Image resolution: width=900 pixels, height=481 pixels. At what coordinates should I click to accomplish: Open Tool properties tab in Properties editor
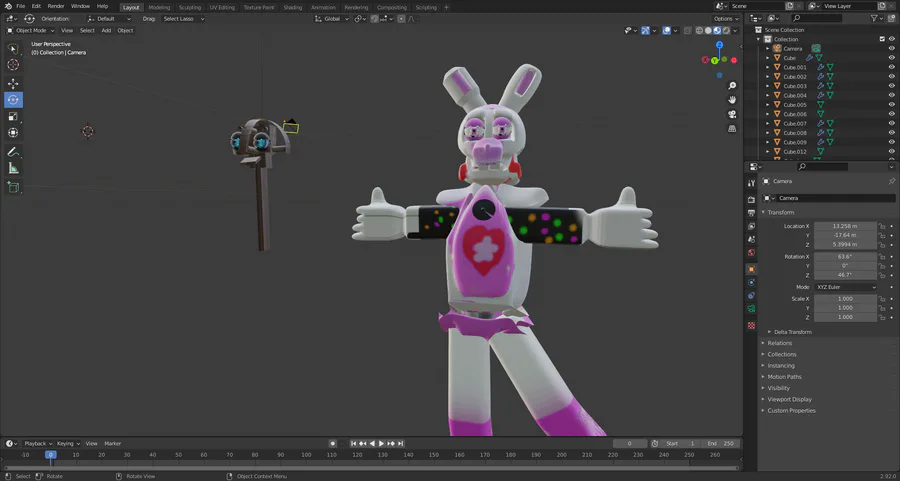coord(751,183)
